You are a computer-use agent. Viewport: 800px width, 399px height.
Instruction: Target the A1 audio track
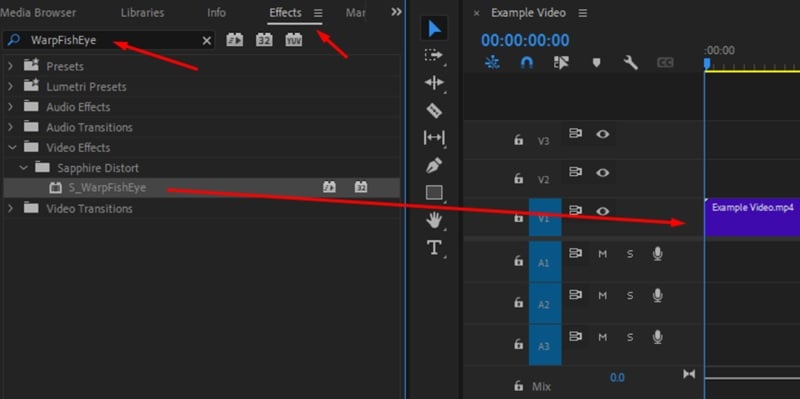545,262
